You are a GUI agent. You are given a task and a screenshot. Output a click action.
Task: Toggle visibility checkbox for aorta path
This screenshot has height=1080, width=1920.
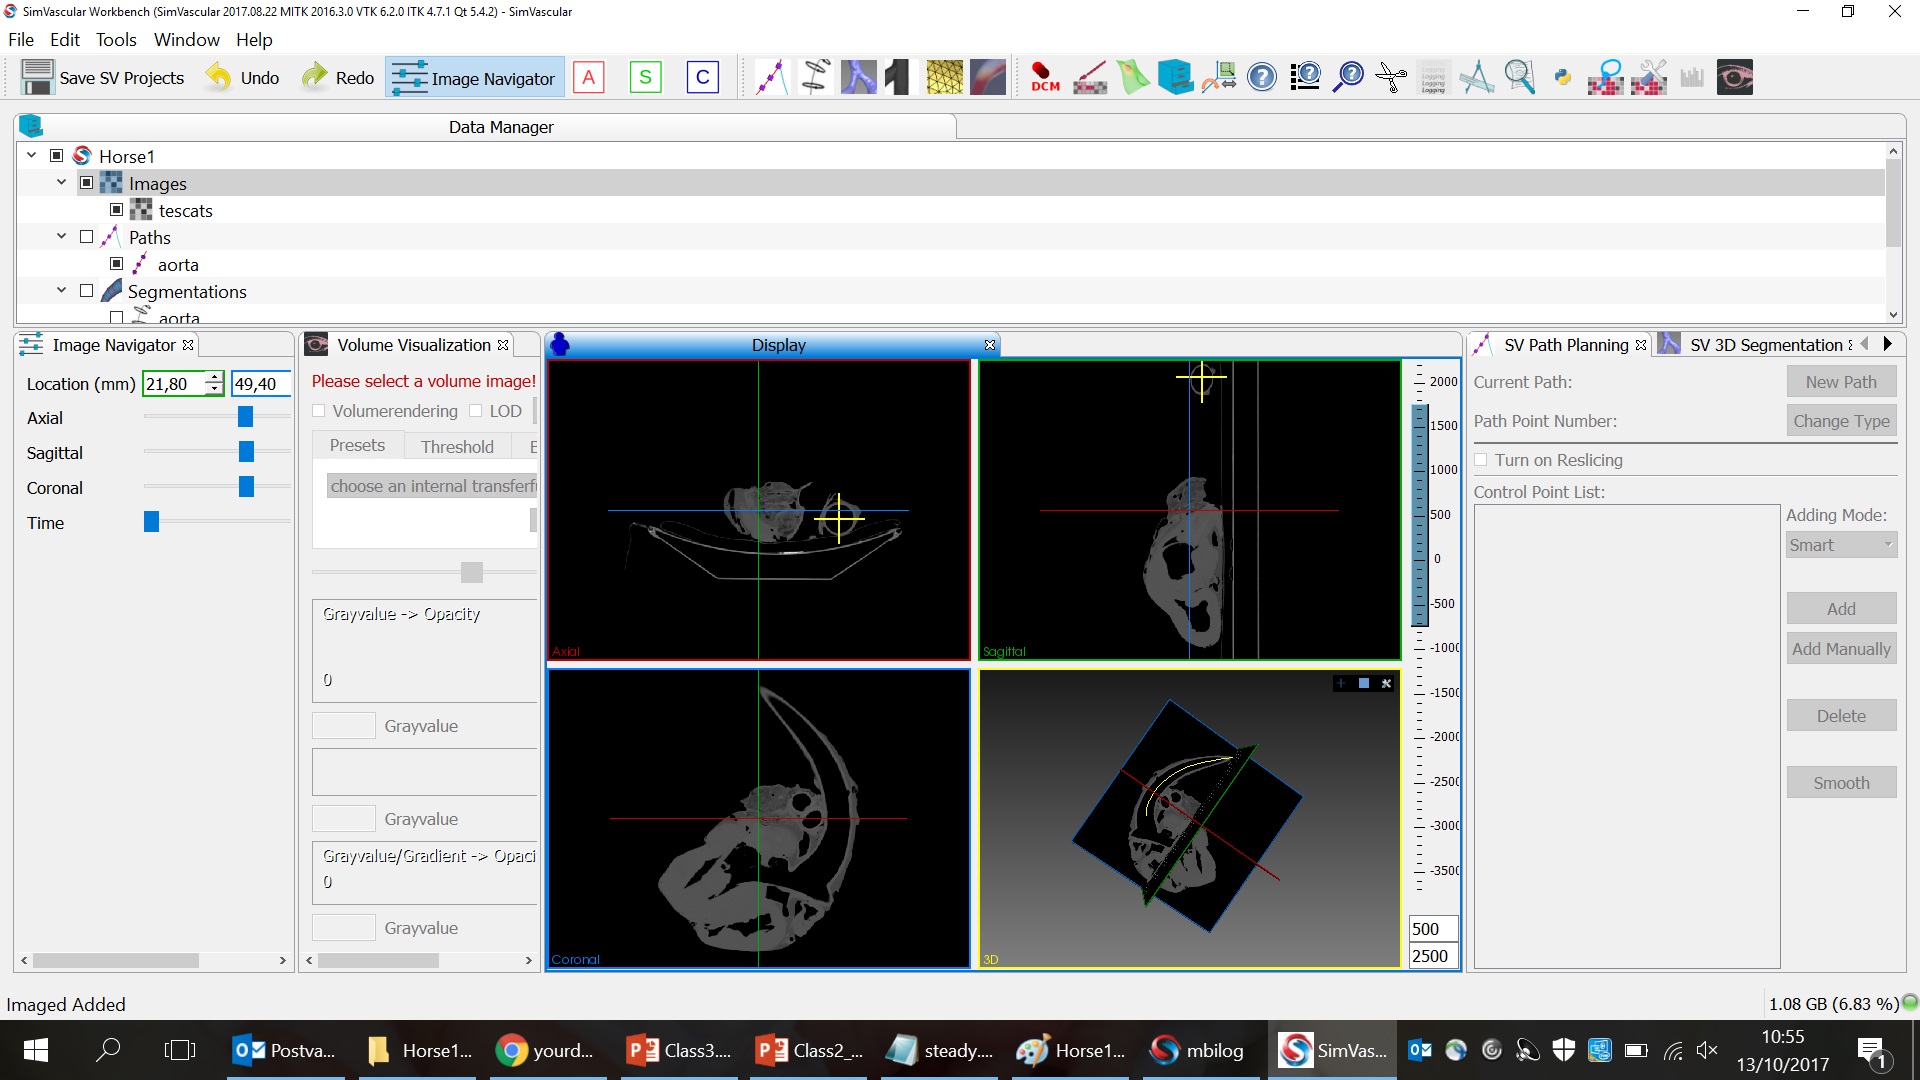pyautogui.click(x=117, y=264)
